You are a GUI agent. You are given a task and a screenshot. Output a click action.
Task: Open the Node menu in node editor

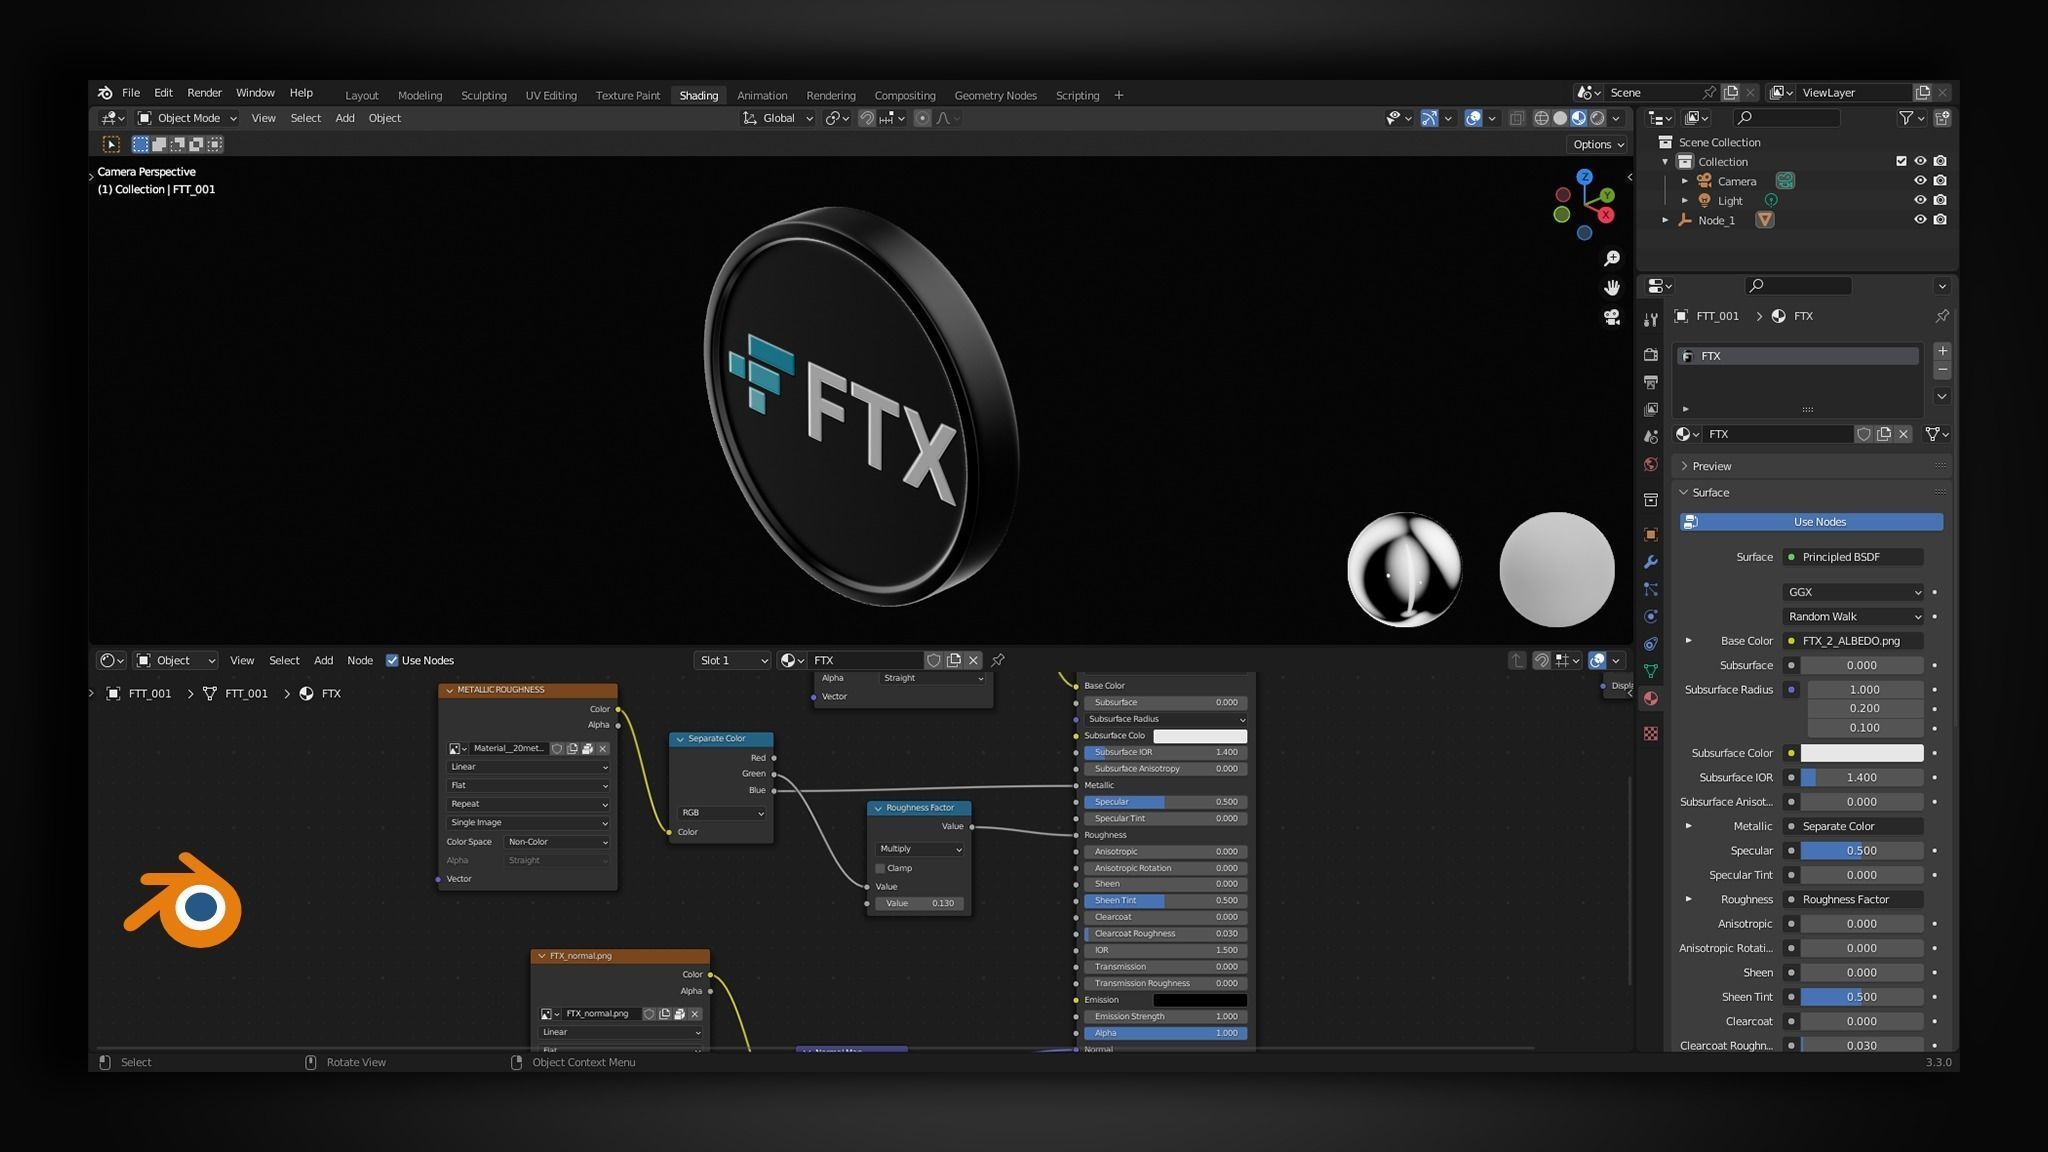(x=360, y=660)
